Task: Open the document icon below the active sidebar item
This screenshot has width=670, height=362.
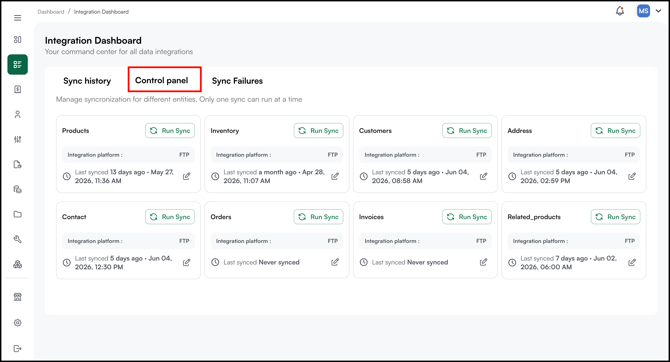Action: 18,89
